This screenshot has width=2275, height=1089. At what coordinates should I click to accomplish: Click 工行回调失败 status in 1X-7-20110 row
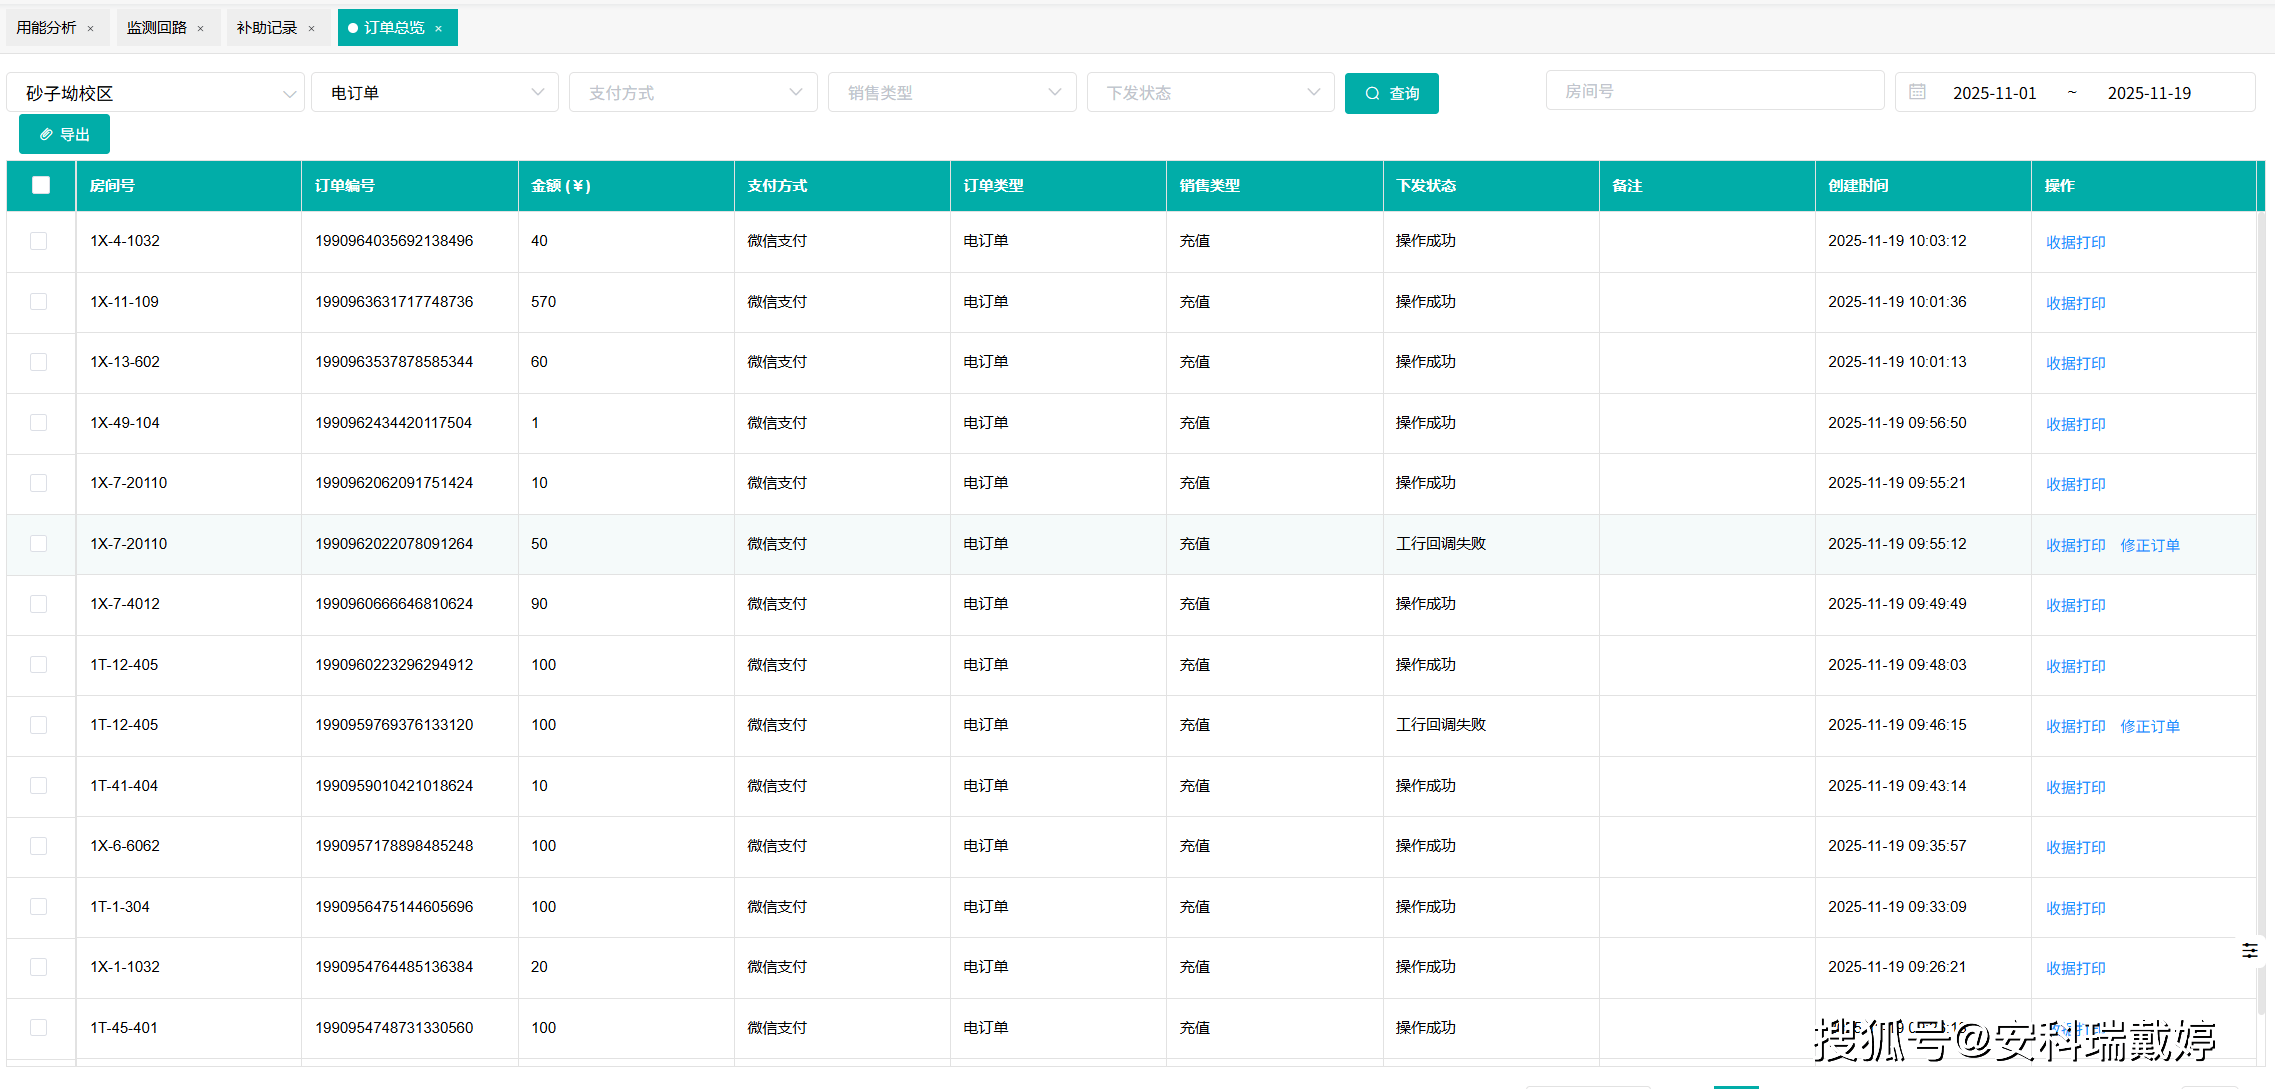(x=1441, y=544)
